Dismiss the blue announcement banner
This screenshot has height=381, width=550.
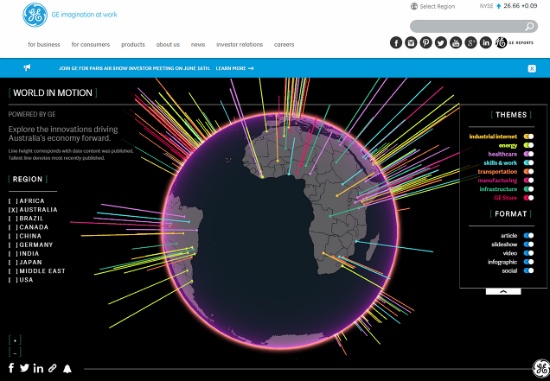[x=532, y=69]
